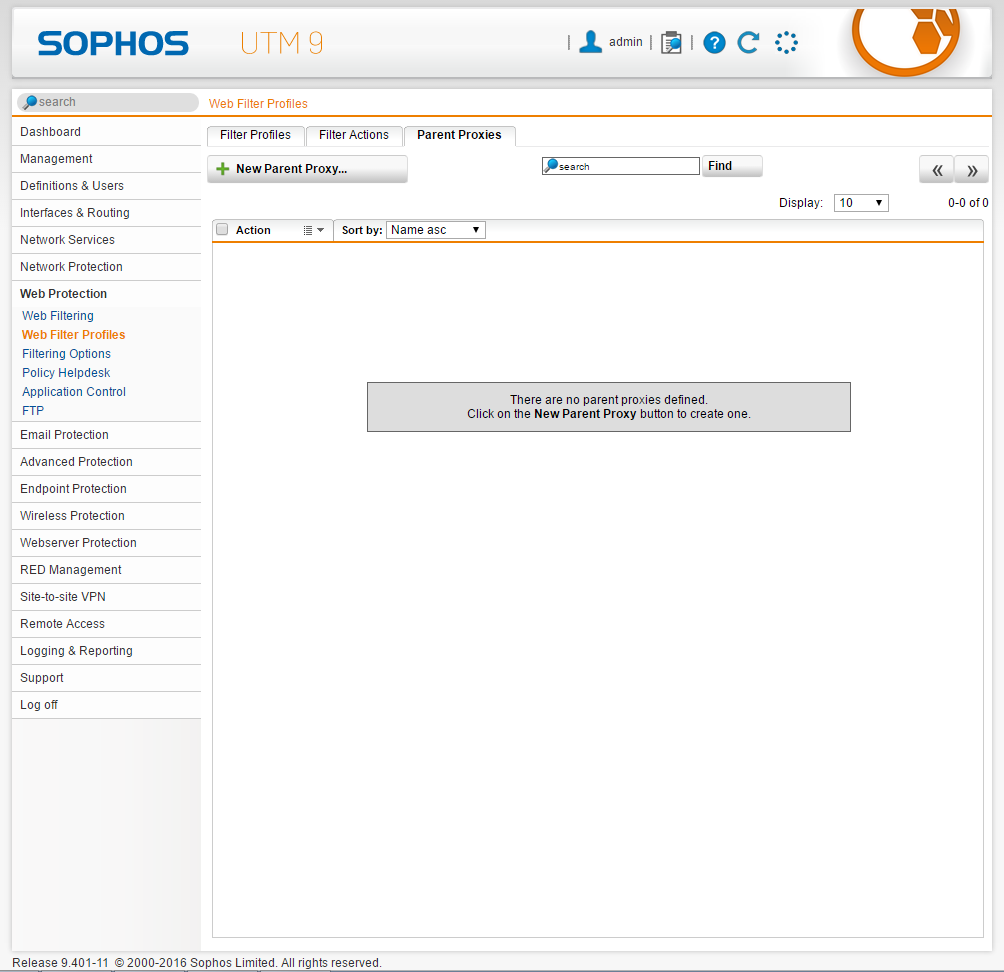
Task: Open Webserver Protection menu
Action: point(106,542)
